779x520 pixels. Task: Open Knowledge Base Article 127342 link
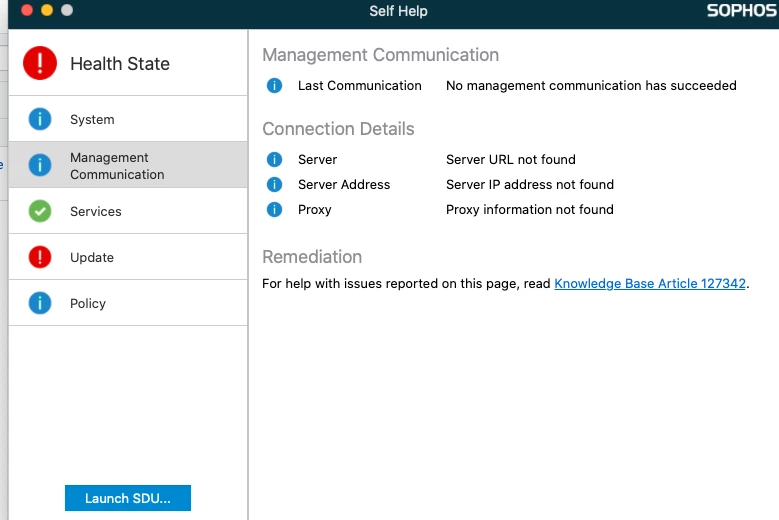pos(650,284)
